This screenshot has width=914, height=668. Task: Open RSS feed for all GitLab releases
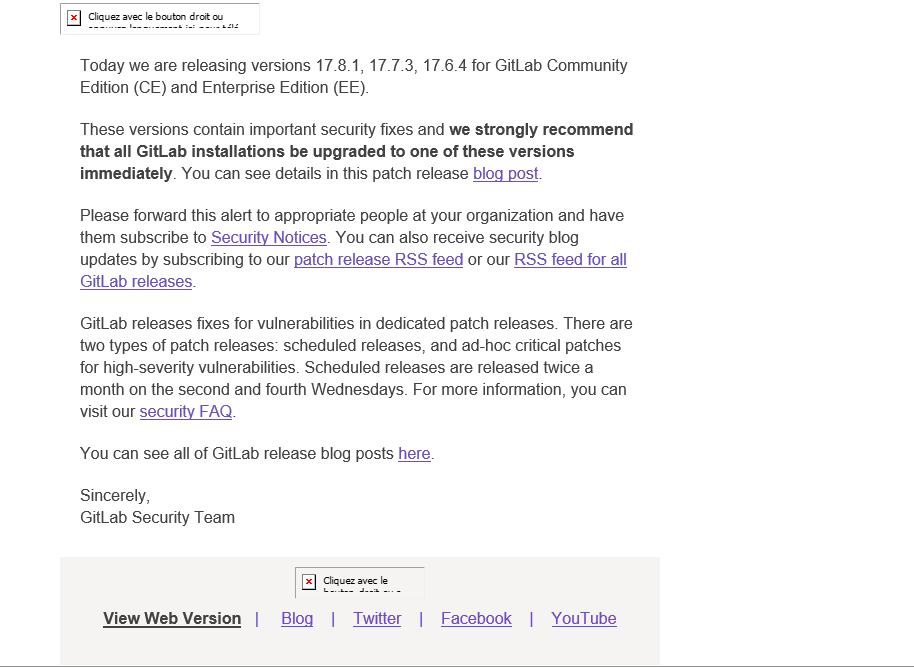570,260
